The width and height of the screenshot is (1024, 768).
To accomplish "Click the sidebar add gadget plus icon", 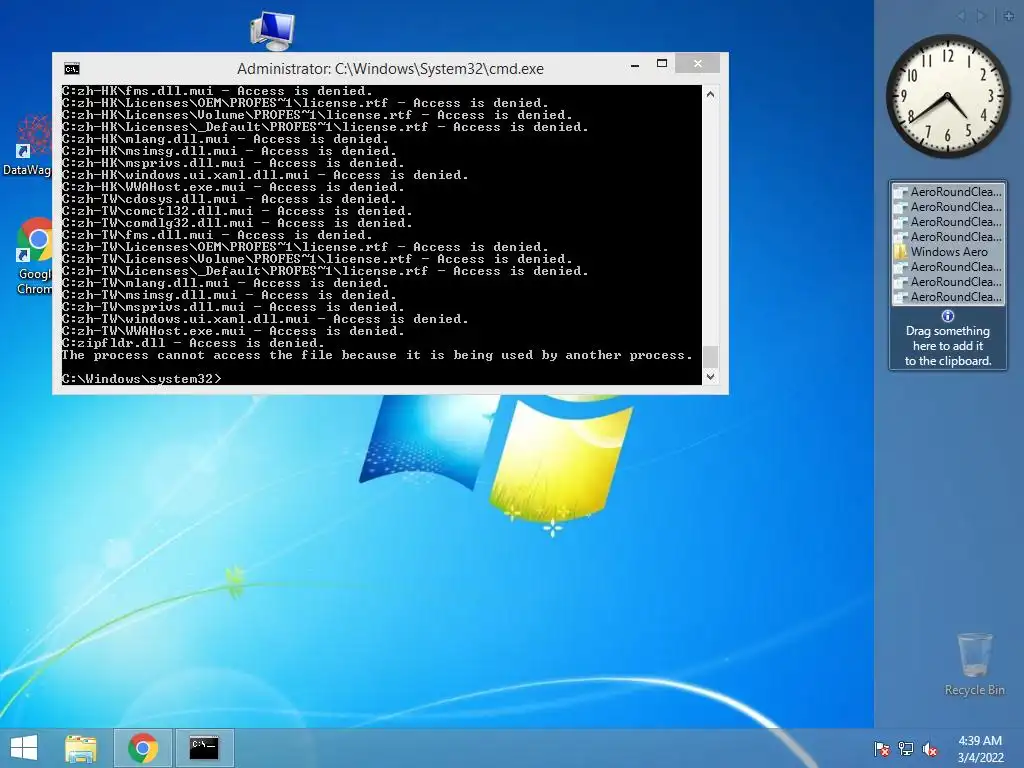I will [1009, 16].
